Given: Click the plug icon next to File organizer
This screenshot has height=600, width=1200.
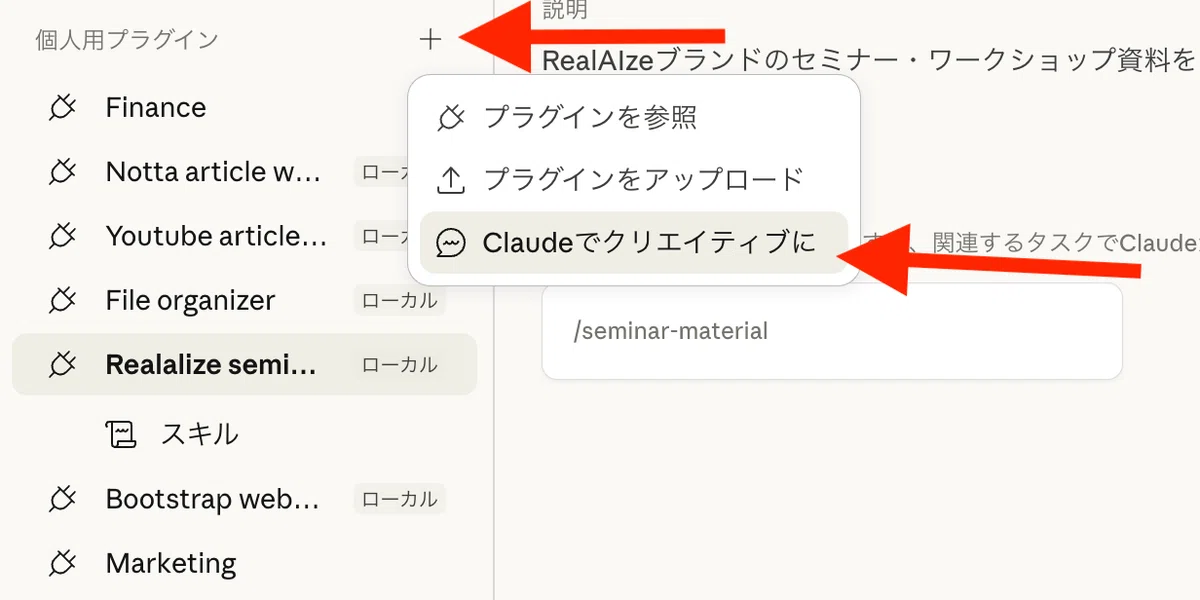Looking at the screenshot, I should click(63, 300).
